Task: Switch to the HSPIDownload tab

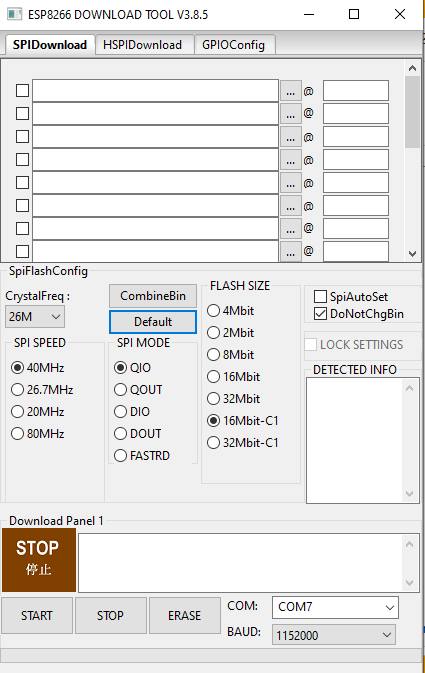Action: click(143, 45)
